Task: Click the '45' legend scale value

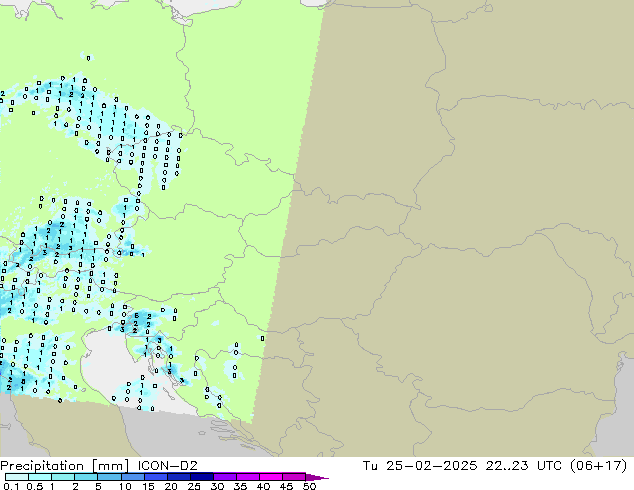Action: (x=286, y=486)
